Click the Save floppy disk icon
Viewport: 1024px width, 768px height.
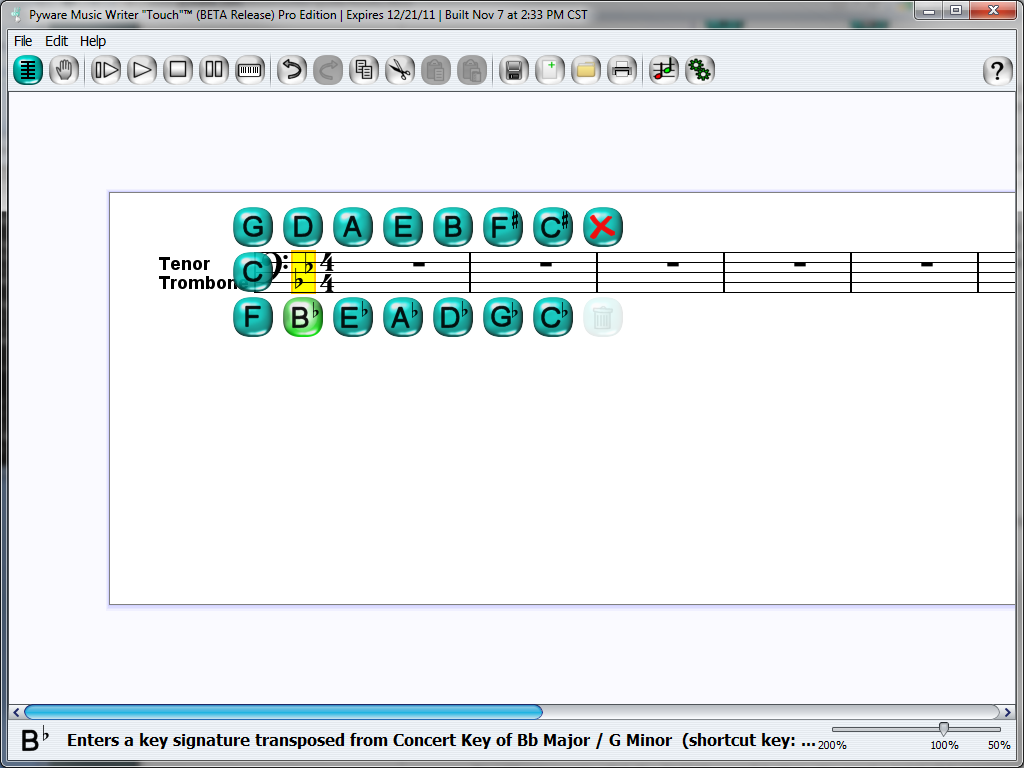pyautogui.click(x=514, y=70)
